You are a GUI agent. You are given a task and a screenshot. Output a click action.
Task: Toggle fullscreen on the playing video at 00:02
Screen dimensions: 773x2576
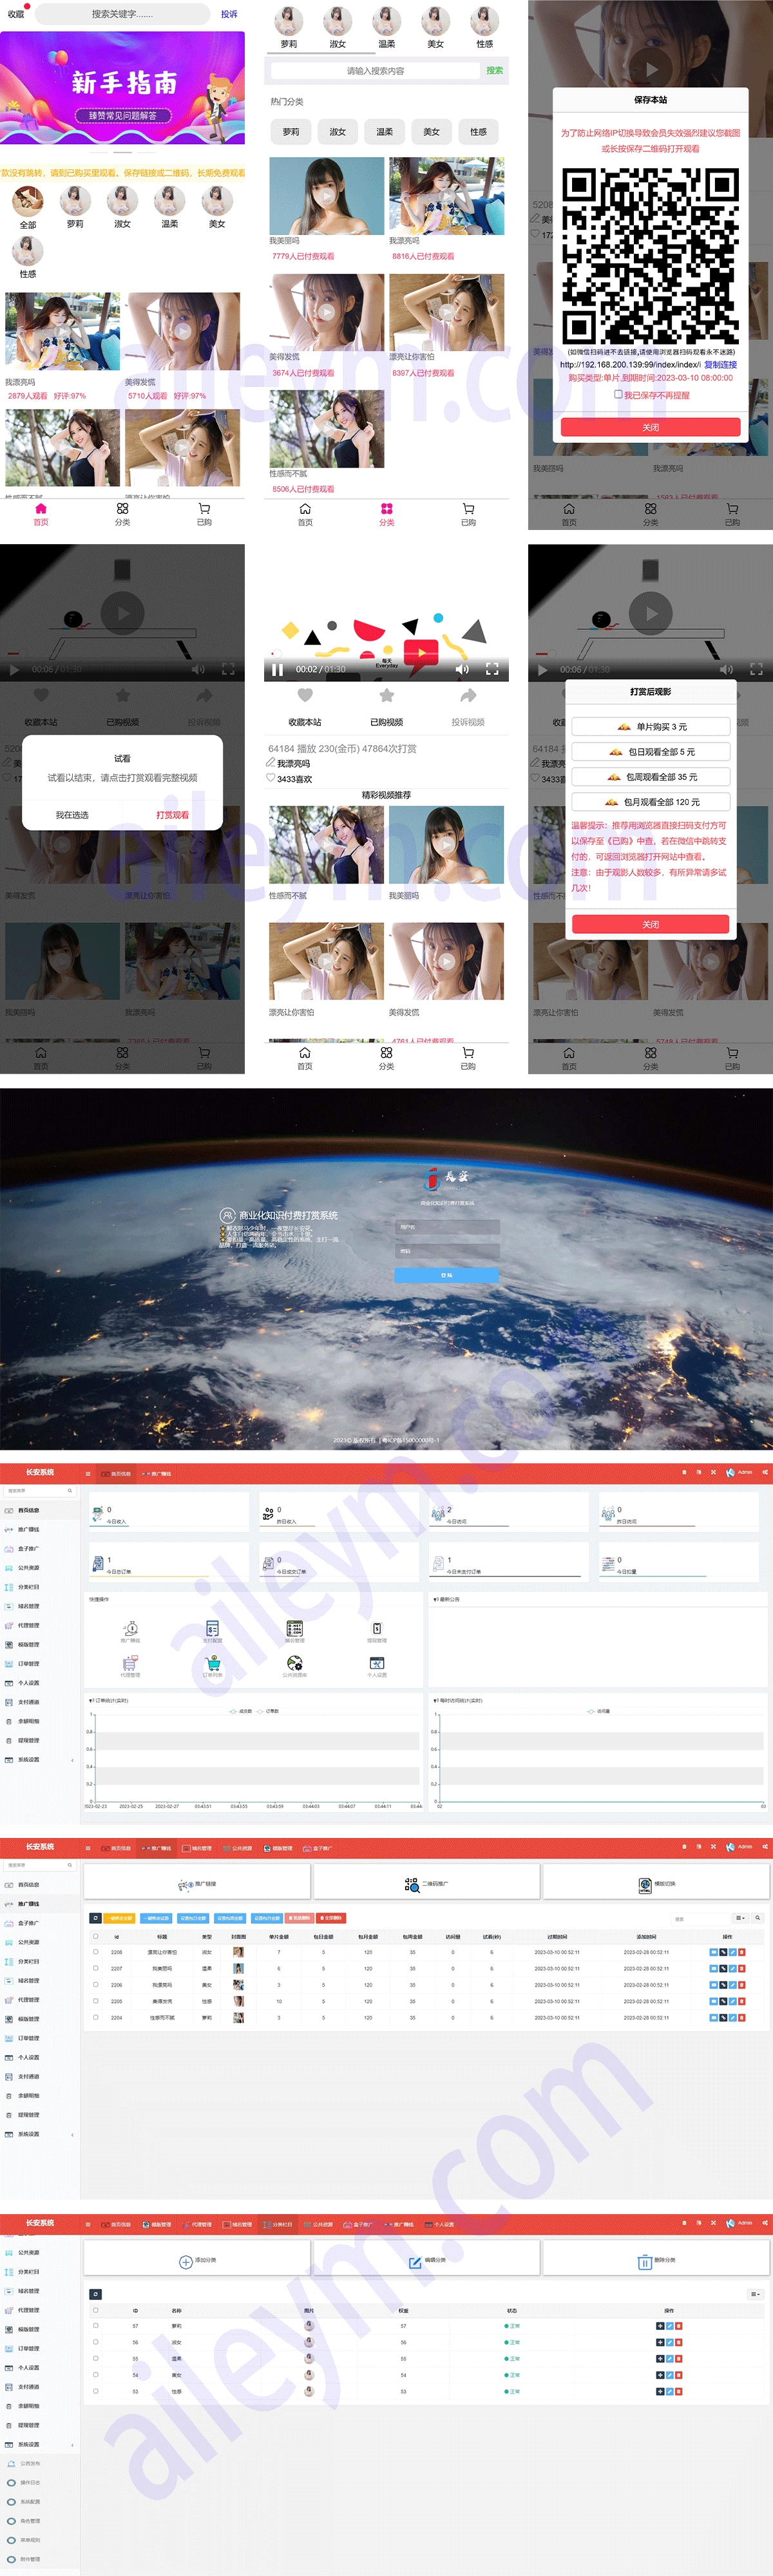click(492, 669)
